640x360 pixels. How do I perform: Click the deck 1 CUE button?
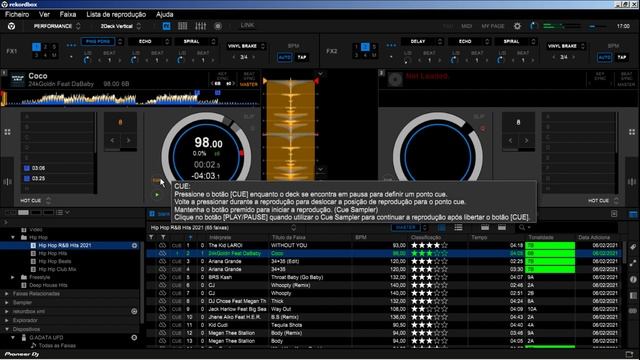(x=157, y=180)
